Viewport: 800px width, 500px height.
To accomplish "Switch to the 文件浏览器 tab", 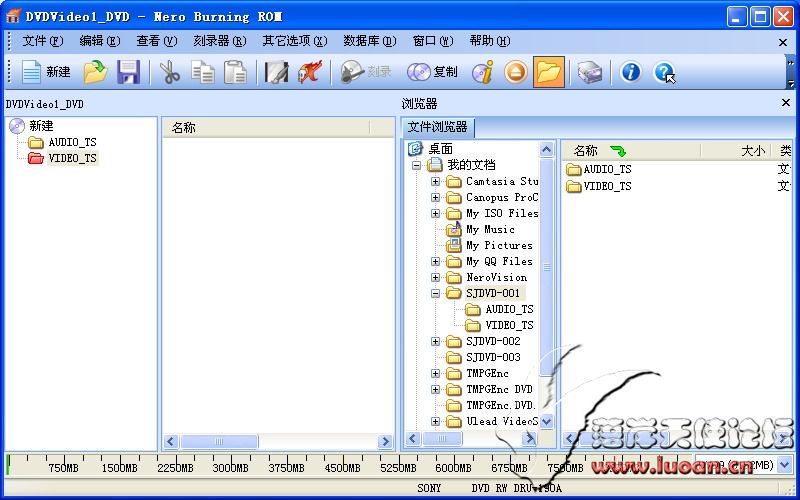I will 437,127.
